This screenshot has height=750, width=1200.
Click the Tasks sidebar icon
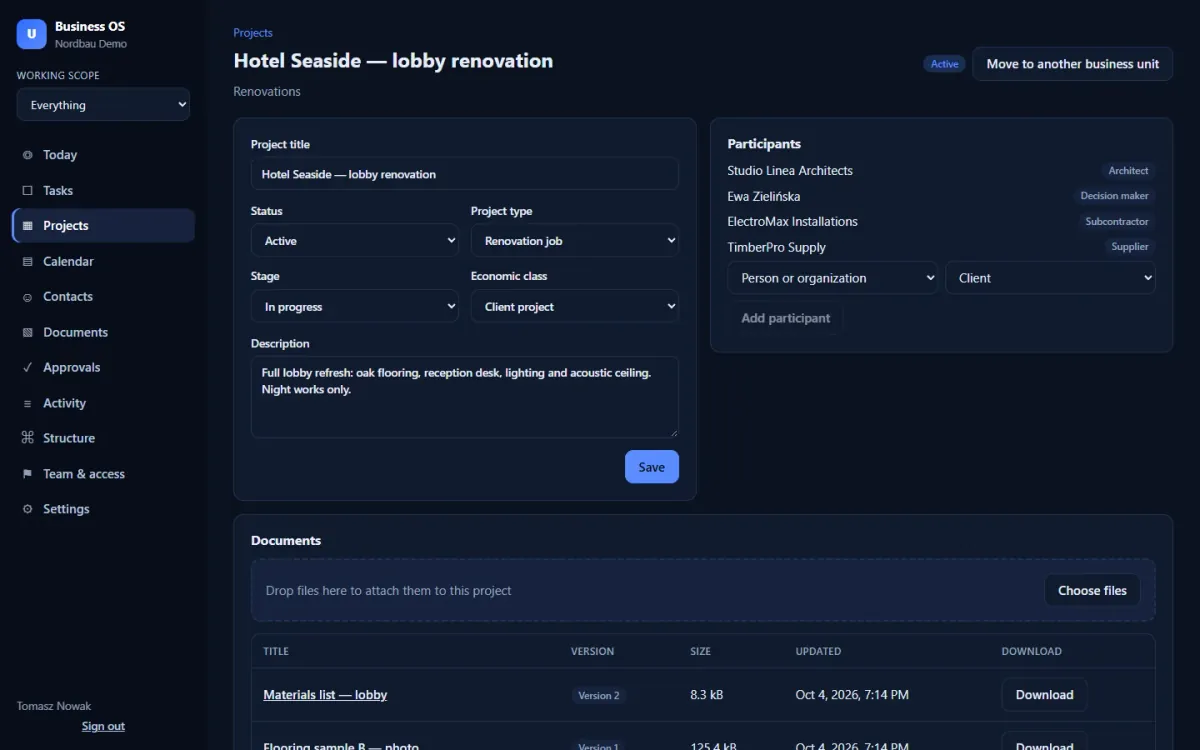click(27, 190)
